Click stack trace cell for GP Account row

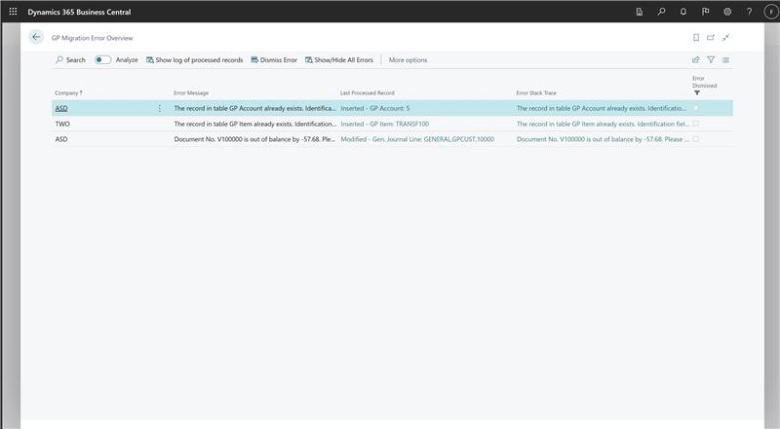[601, 108]
